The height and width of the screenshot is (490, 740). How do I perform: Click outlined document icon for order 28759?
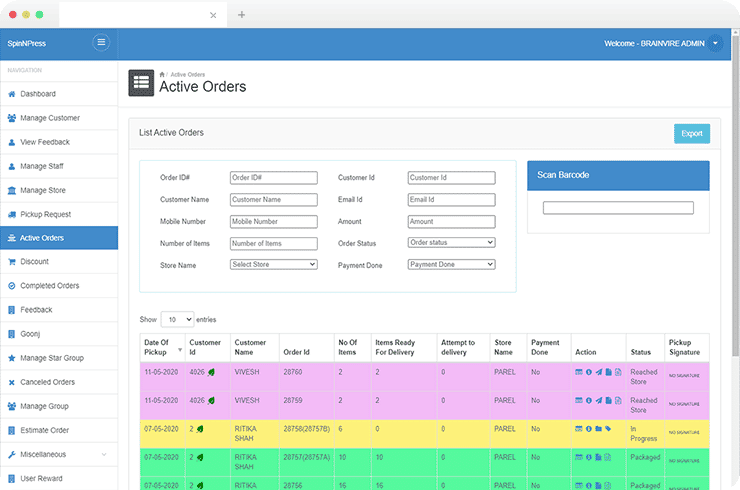618,400
